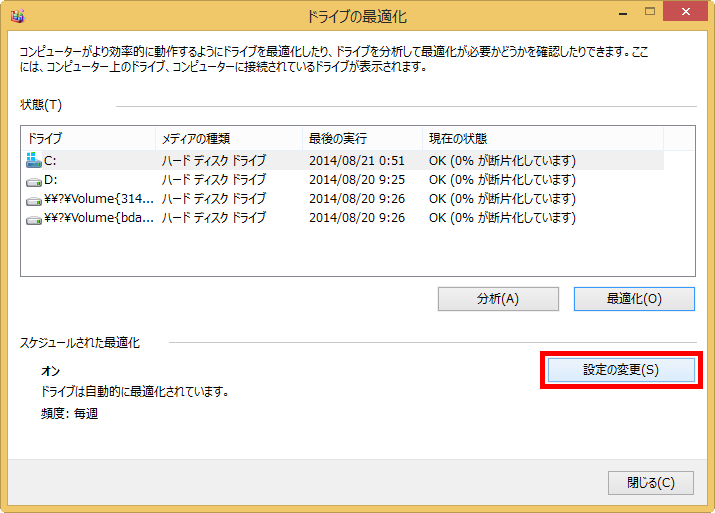Click the defragmenter app icon in title bar
The image size is (715, 513).
pyautogui.click(x=18, y=16)
